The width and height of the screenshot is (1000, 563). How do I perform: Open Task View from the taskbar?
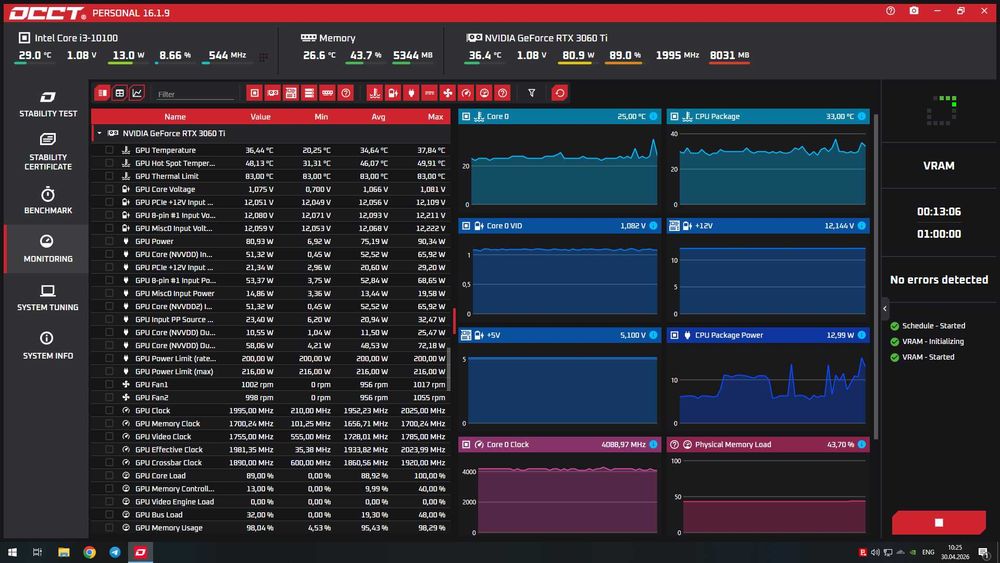click(37, 552)
